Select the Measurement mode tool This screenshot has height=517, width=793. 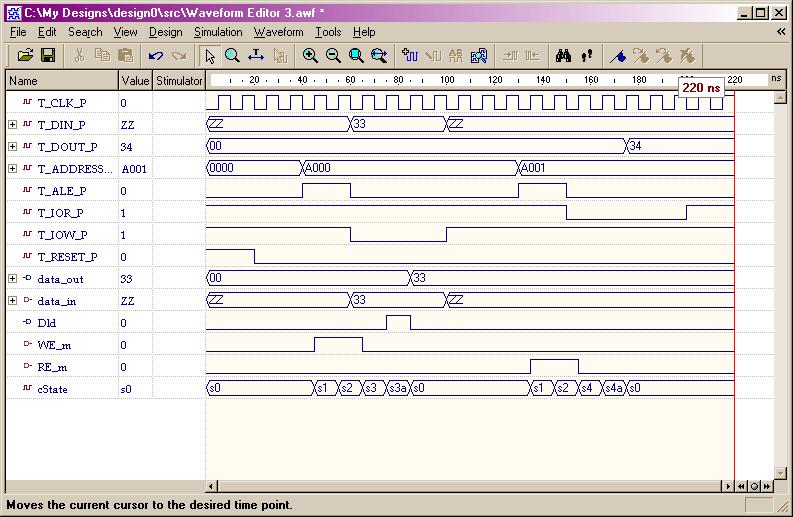256,56
